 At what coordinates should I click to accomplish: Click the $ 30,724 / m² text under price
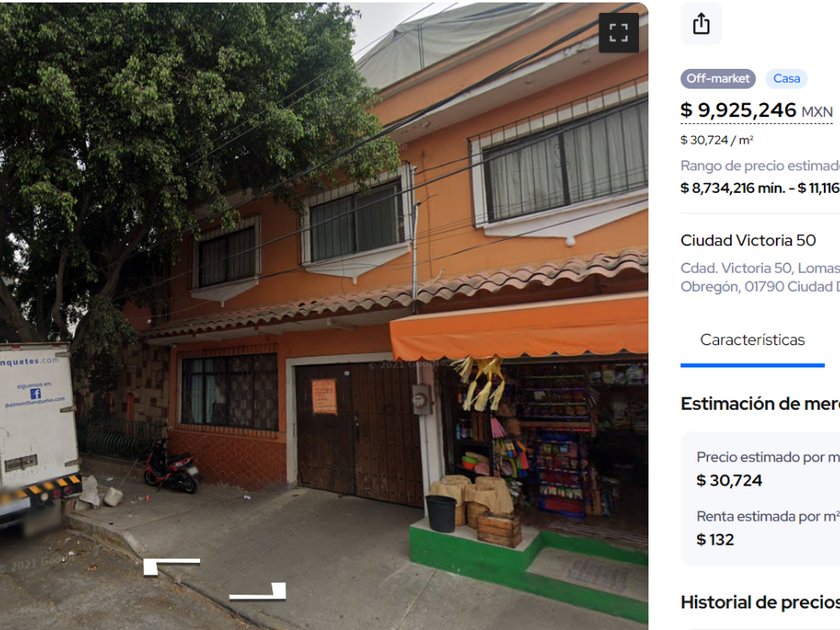pos(717,140)
